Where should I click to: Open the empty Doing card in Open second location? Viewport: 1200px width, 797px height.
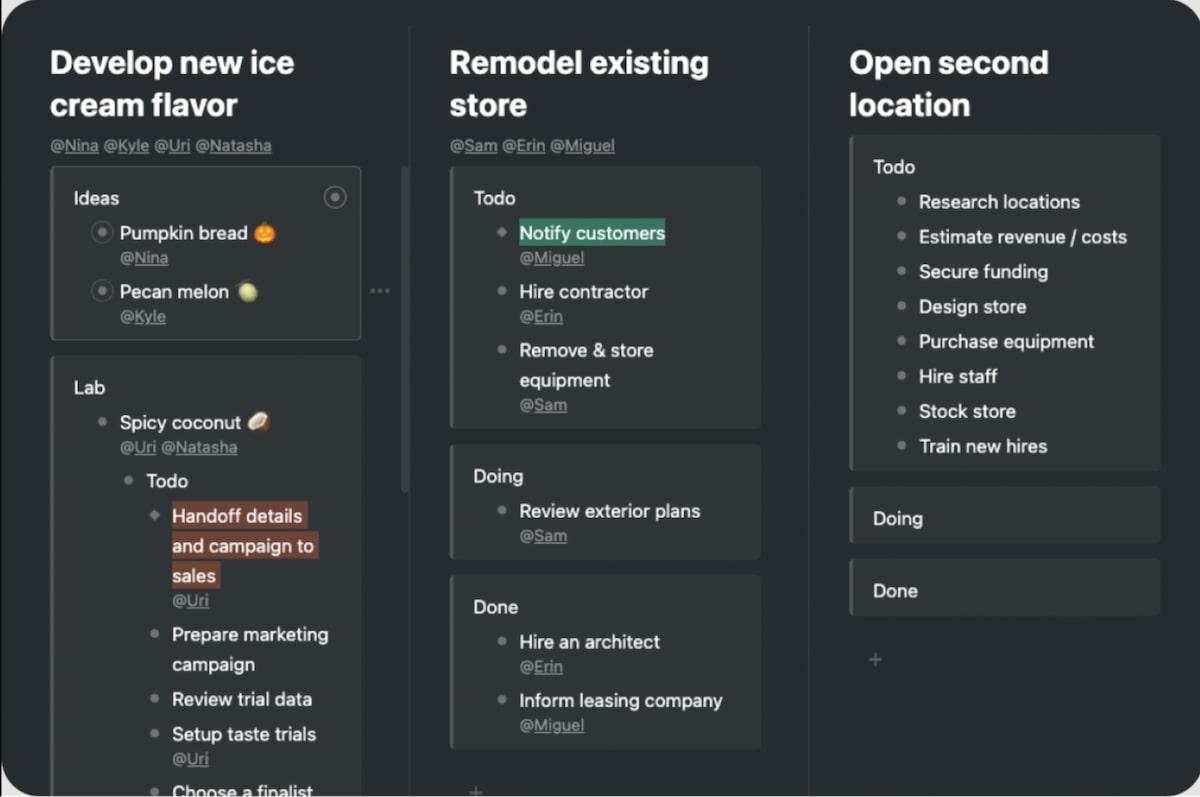click(x=1004, y=518)
